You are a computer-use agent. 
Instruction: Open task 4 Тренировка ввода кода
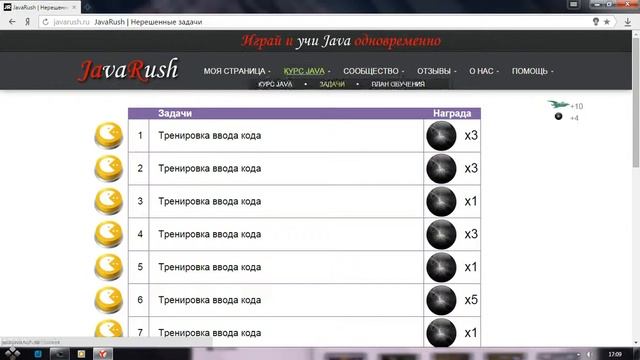[x=209, y=234]
